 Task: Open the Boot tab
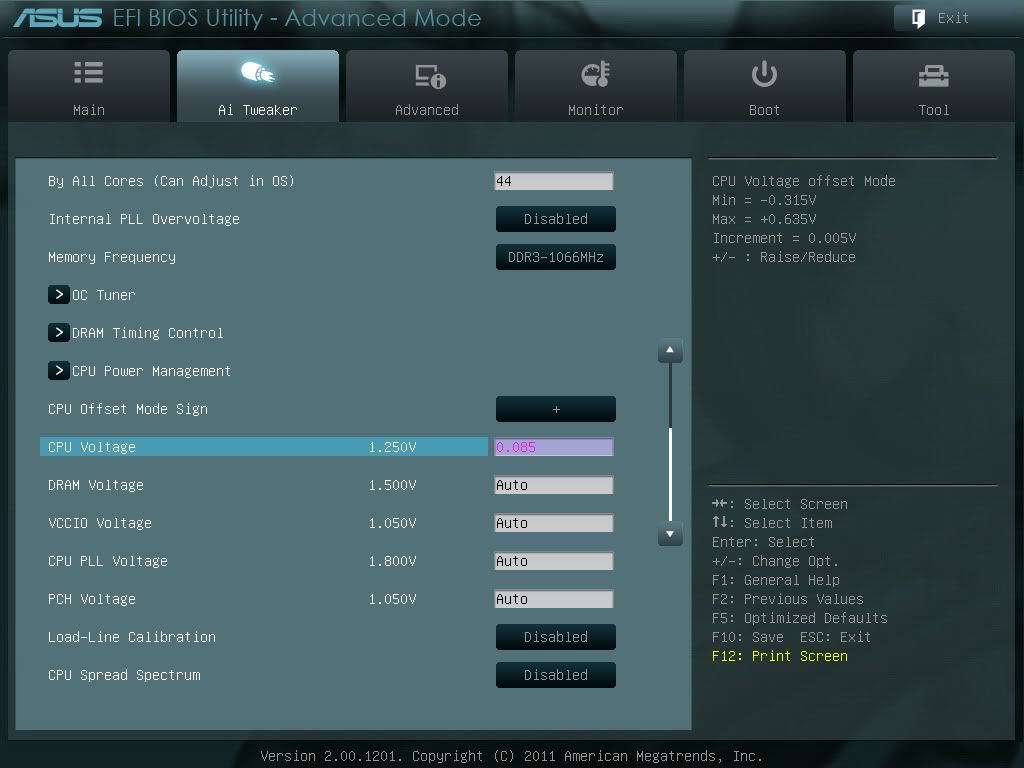click(764, 86)
